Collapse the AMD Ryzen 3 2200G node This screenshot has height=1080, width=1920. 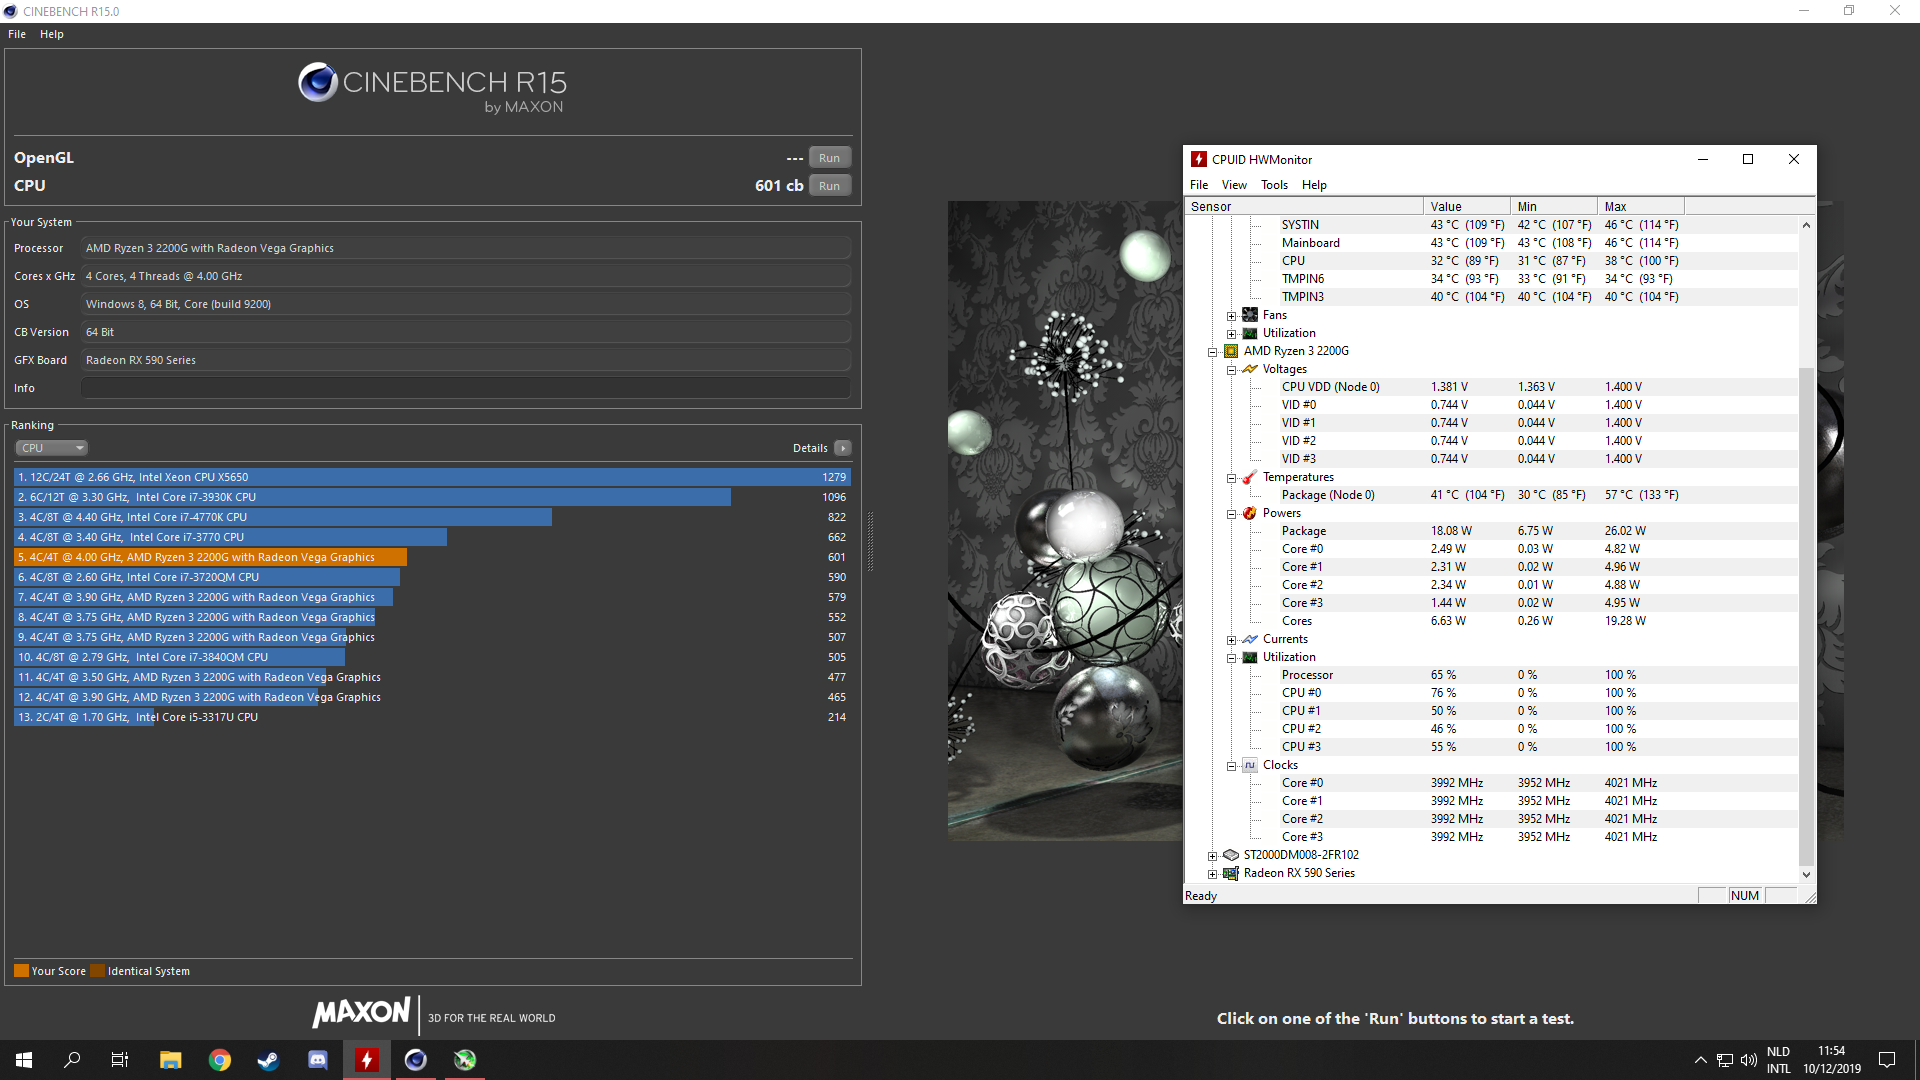click(1213, 352)
